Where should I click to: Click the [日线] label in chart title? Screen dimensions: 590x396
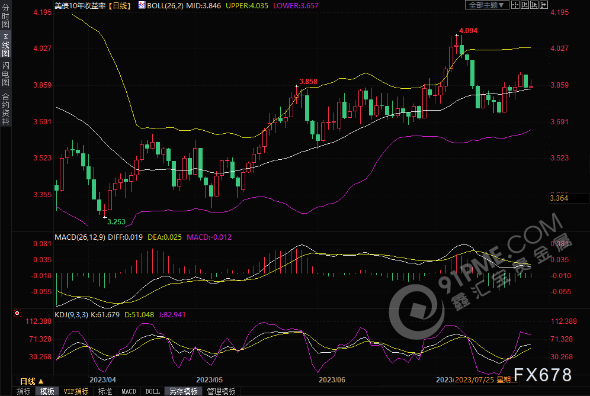(x=119, y=6)
